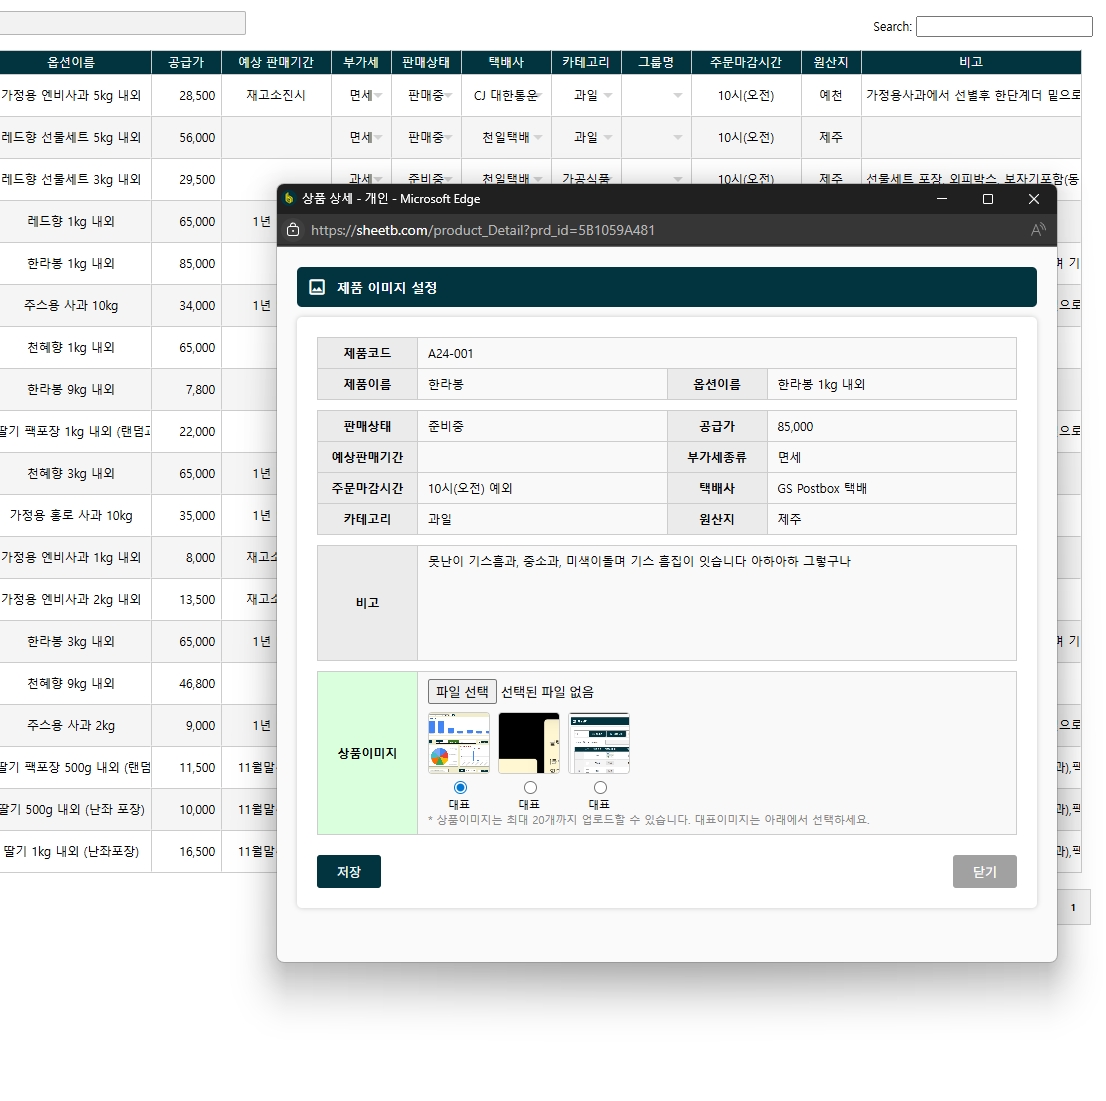Click the sheetb favicon in the popup title bar
Screen dimensions: 1106x1101
pos(288,198)
